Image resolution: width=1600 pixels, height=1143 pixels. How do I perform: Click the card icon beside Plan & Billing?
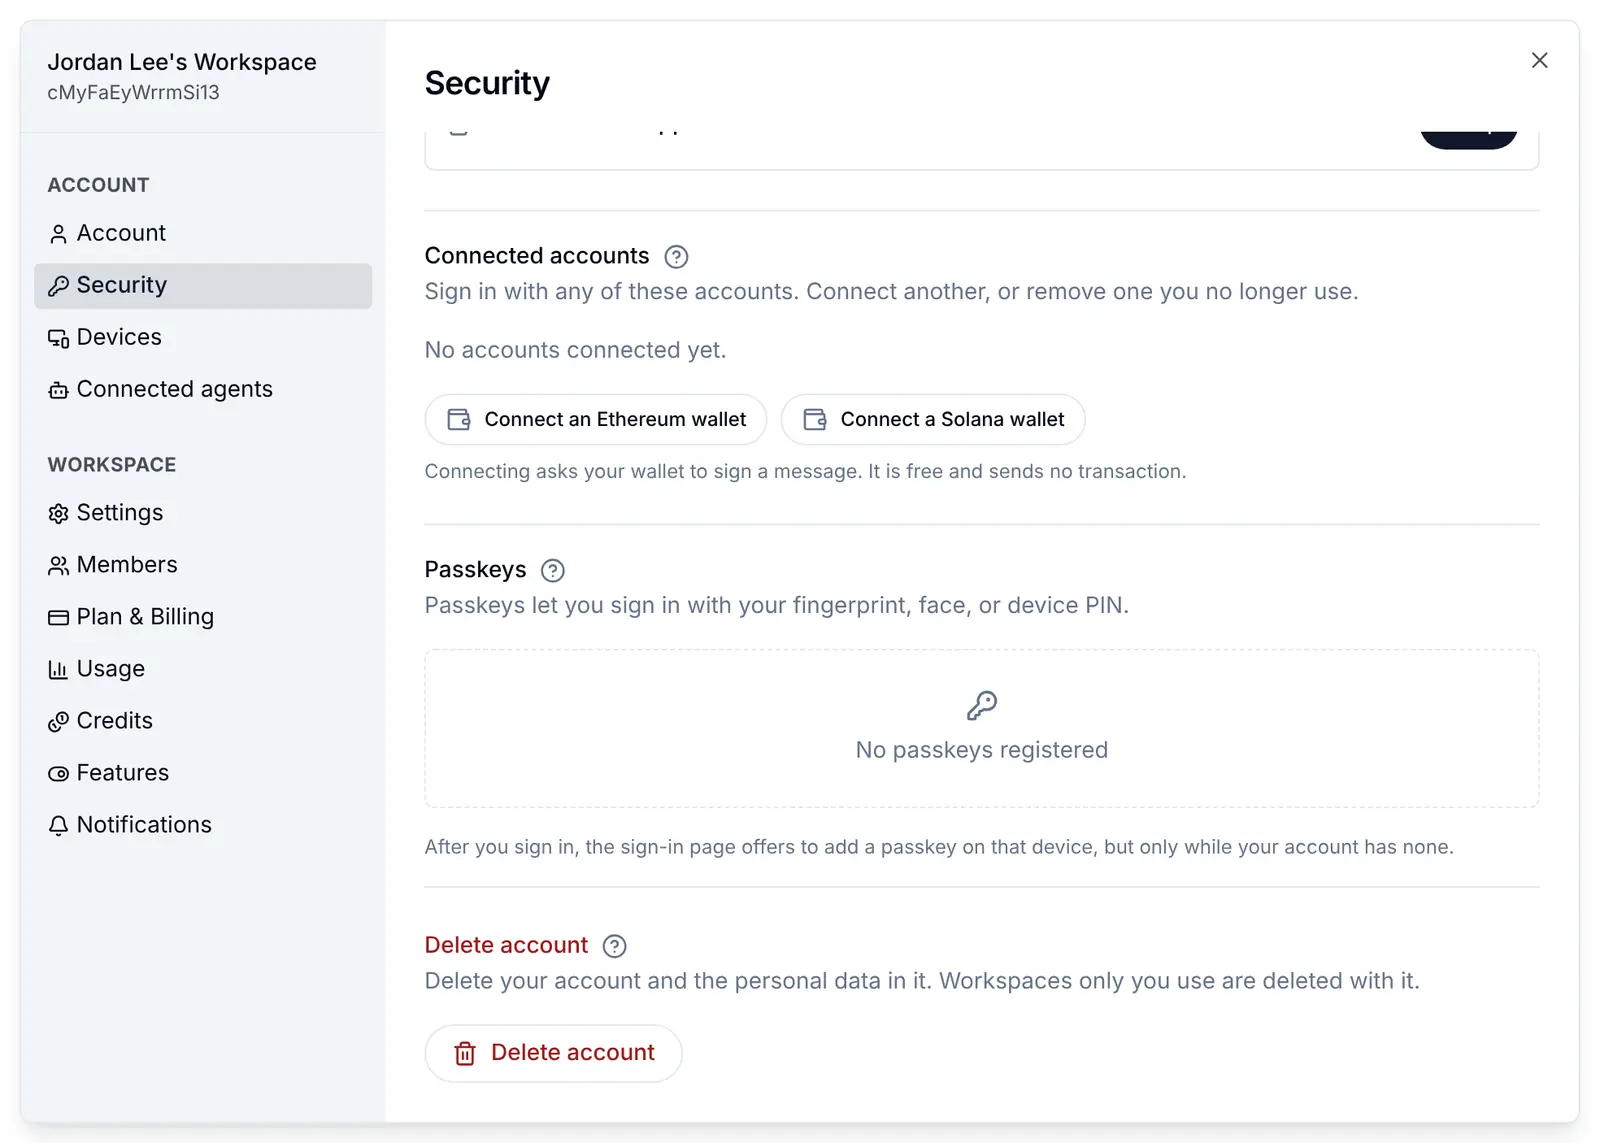pyautogui.click(x=59, y=618)
